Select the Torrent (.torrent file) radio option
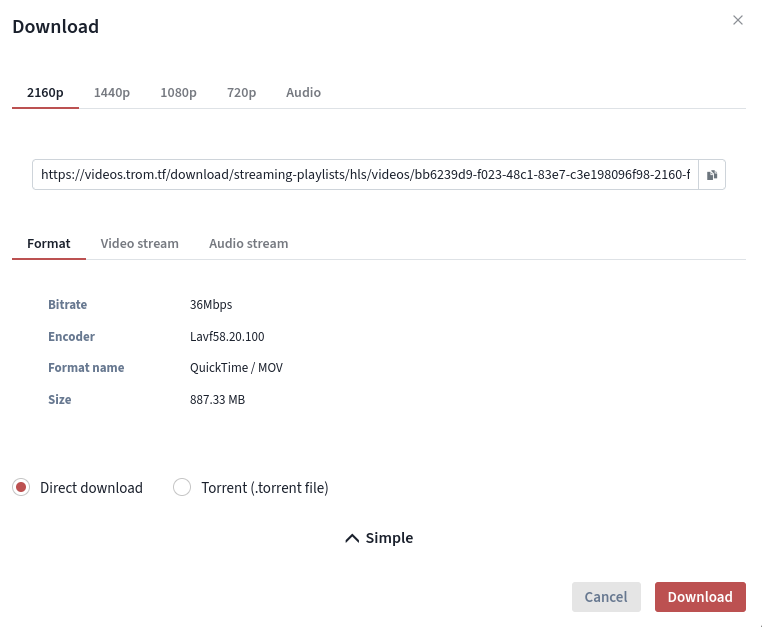 tap(182, 487)
